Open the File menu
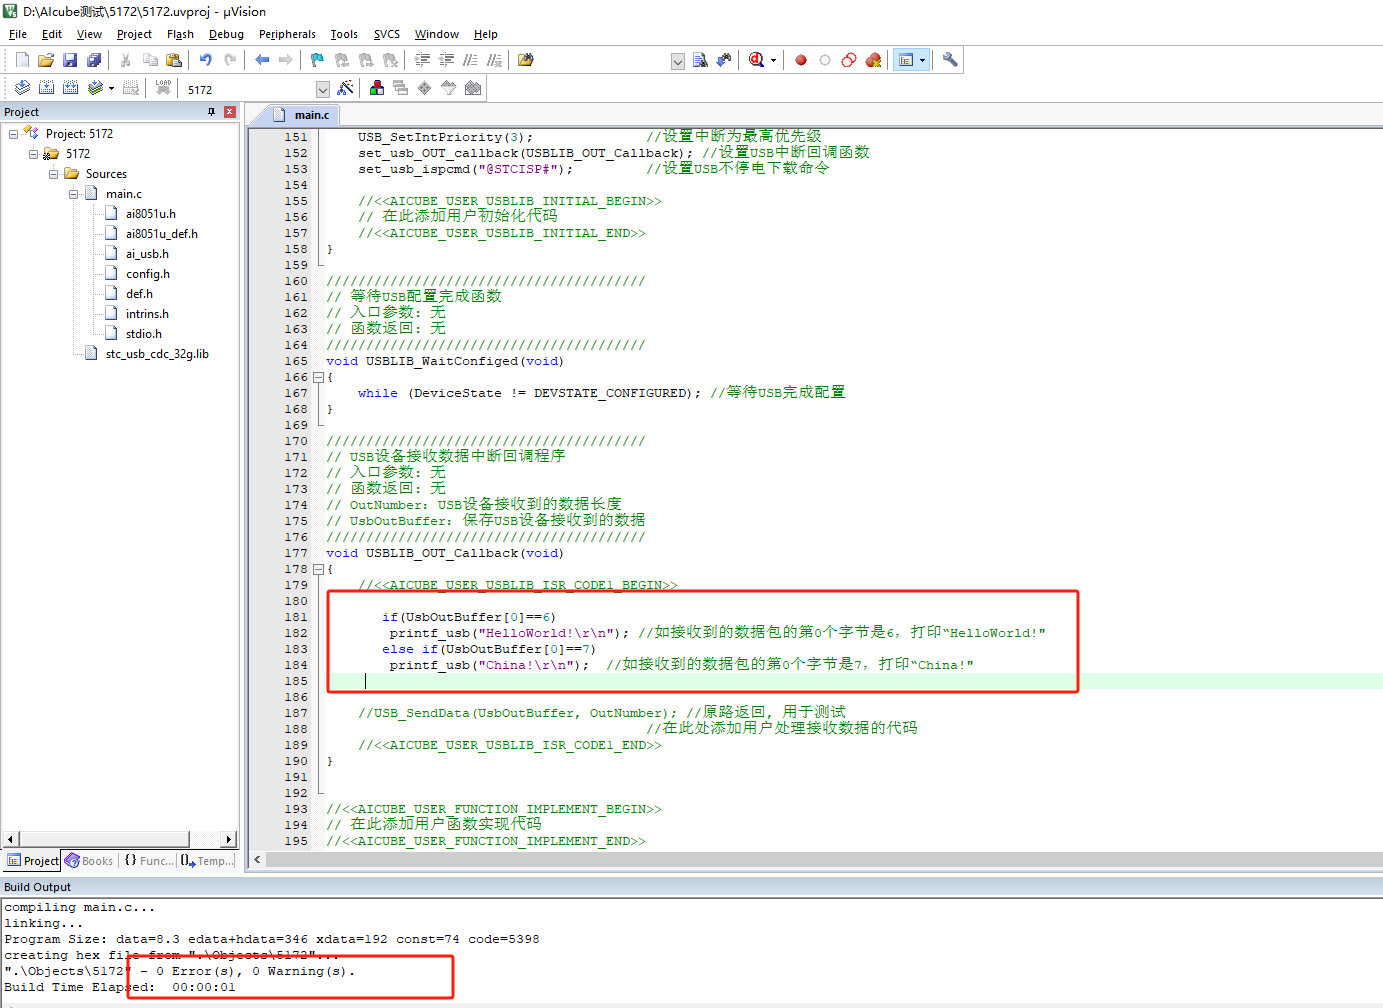1383x1008 pixels. tap(18, 34)
